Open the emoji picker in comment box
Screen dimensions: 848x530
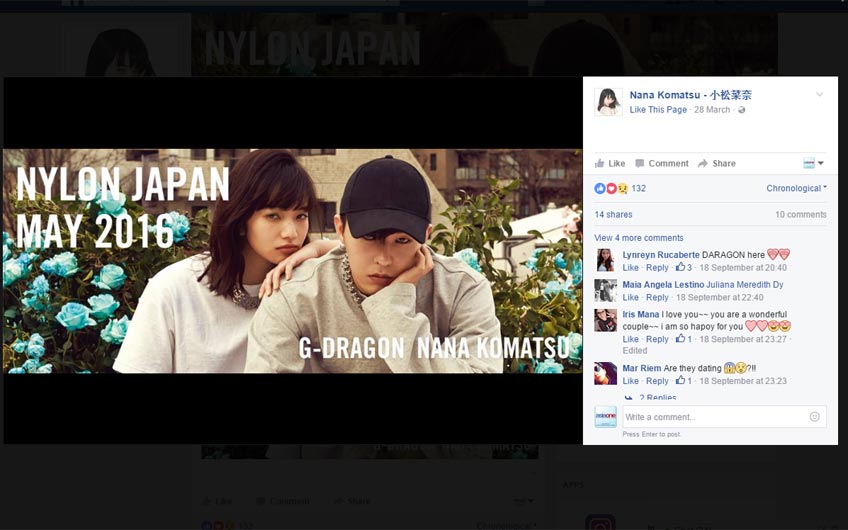pyautogui.click(x=815, y=417)
